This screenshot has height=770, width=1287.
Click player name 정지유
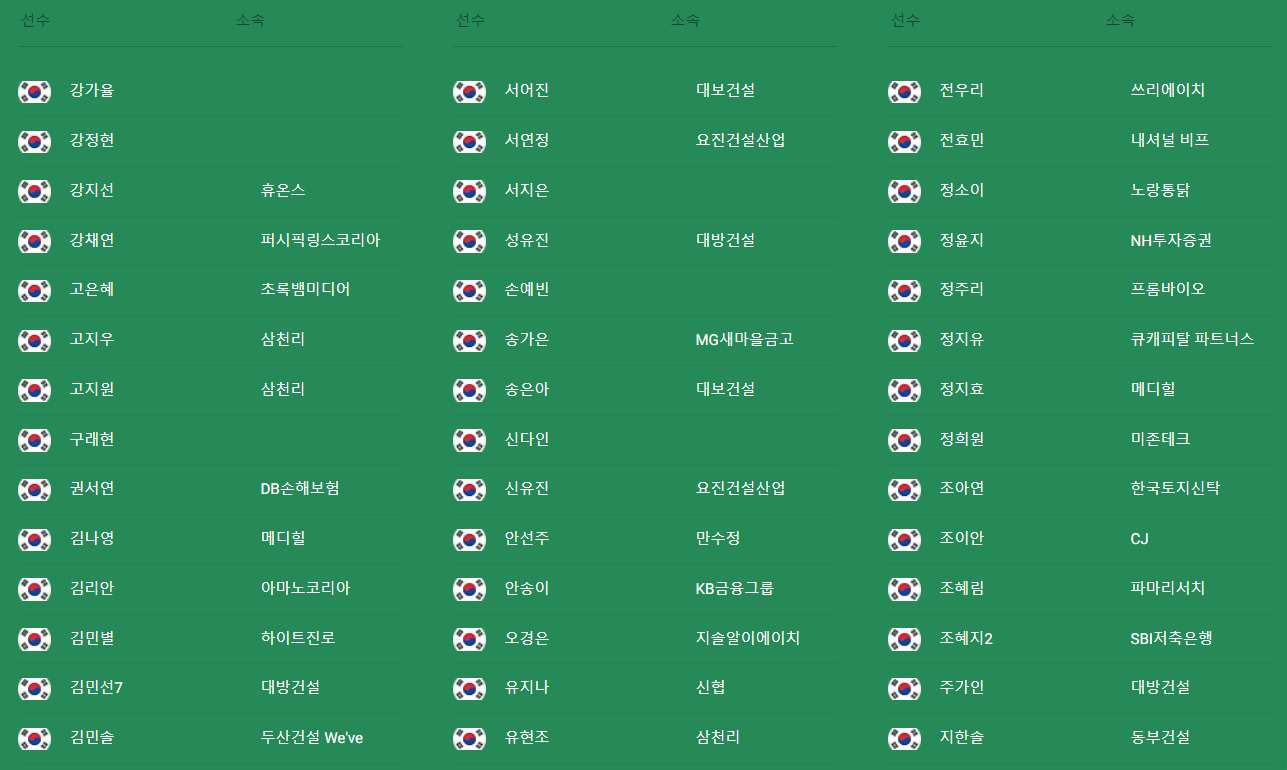962,339
